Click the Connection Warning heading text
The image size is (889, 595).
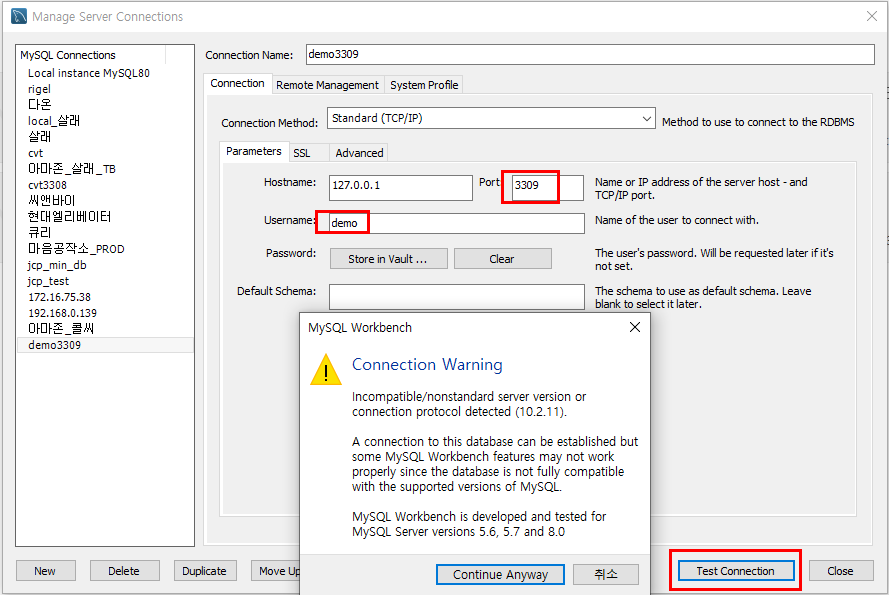427,365
